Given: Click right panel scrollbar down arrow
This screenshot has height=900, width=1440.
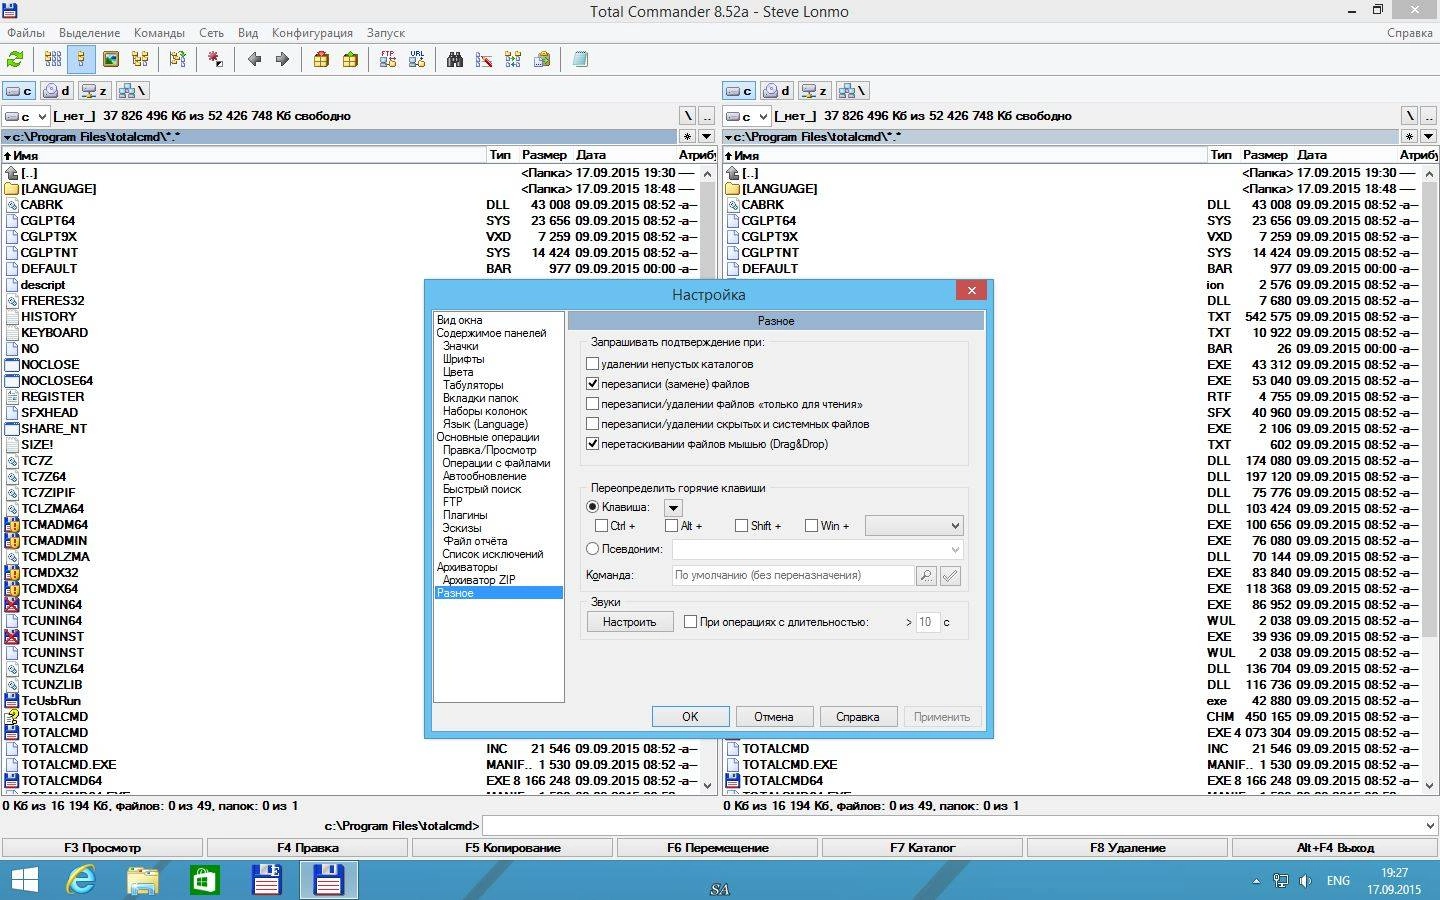Looking at the screenshot, I should pos(1429,786).
